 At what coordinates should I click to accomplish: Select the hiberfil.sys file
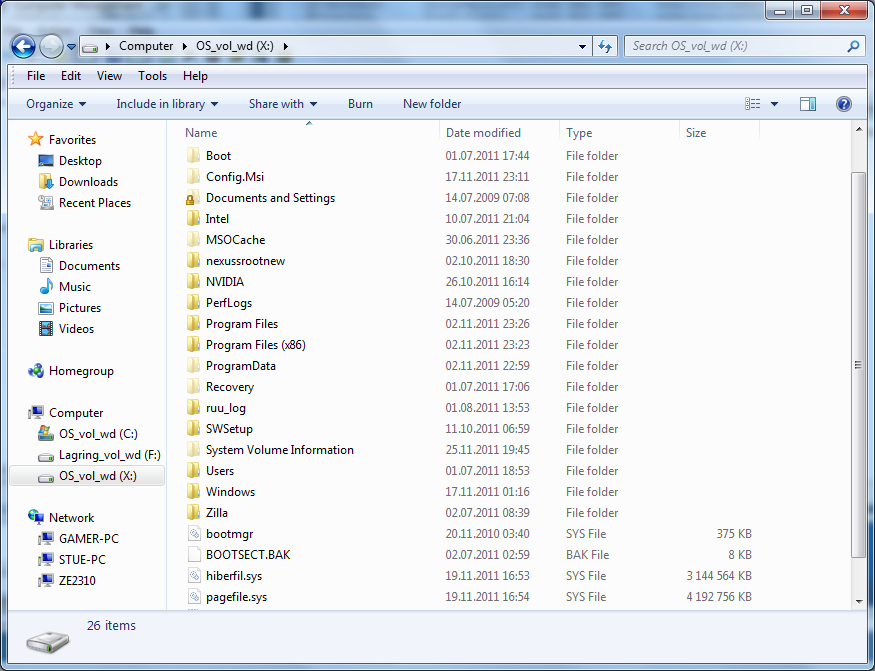234,576
